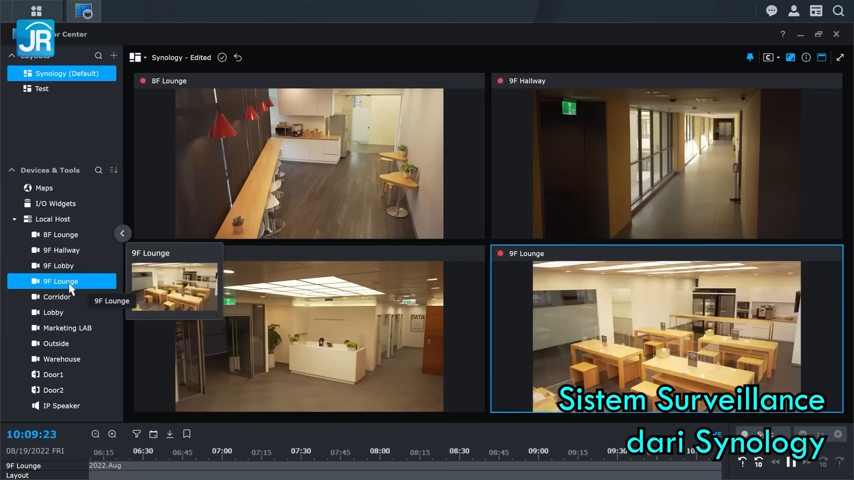This screenshot has height=480, width=854.
Task: Toggle fullscreen view of the layout
Action: (x=840, y=58)
